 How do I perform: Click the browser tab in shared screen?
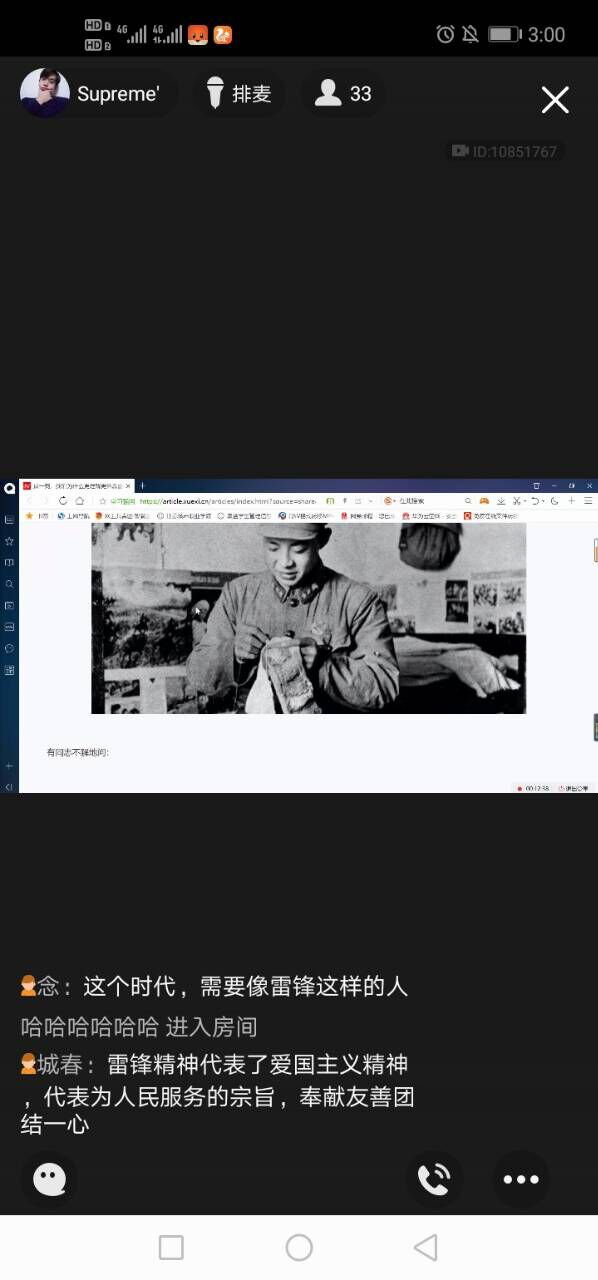[x=77, y=486]
